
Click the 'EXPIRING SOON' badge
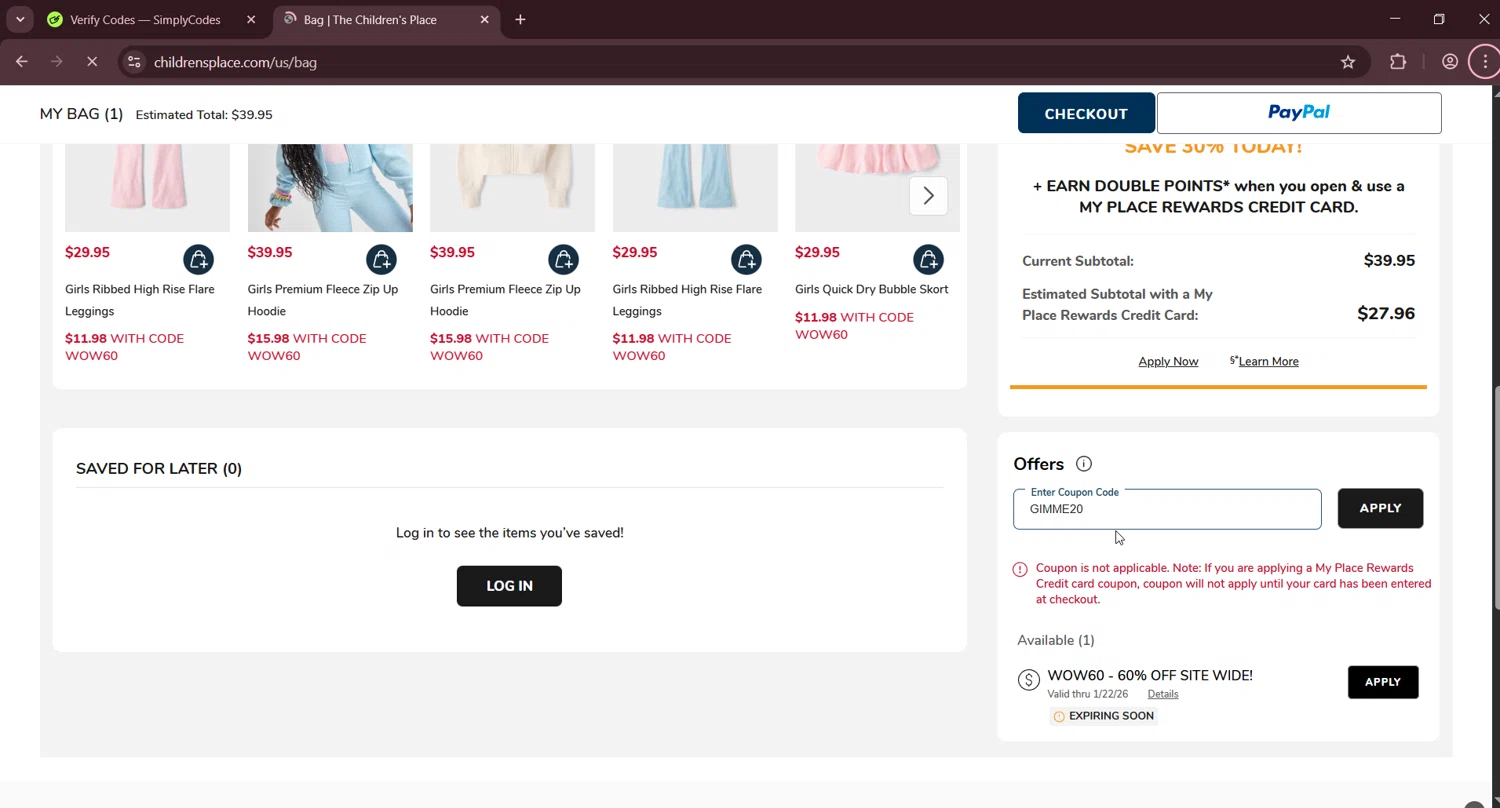tap(1103, 716)
